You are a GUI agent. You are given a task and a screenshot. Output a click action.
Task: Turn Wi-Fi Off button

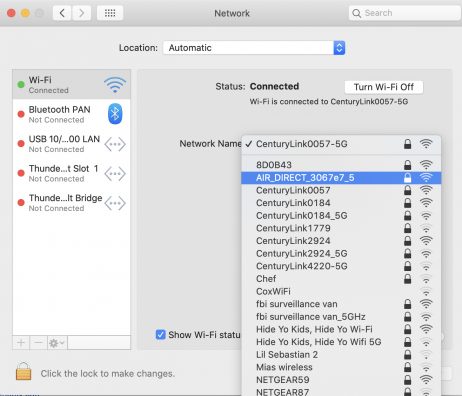tap(384, 87)
